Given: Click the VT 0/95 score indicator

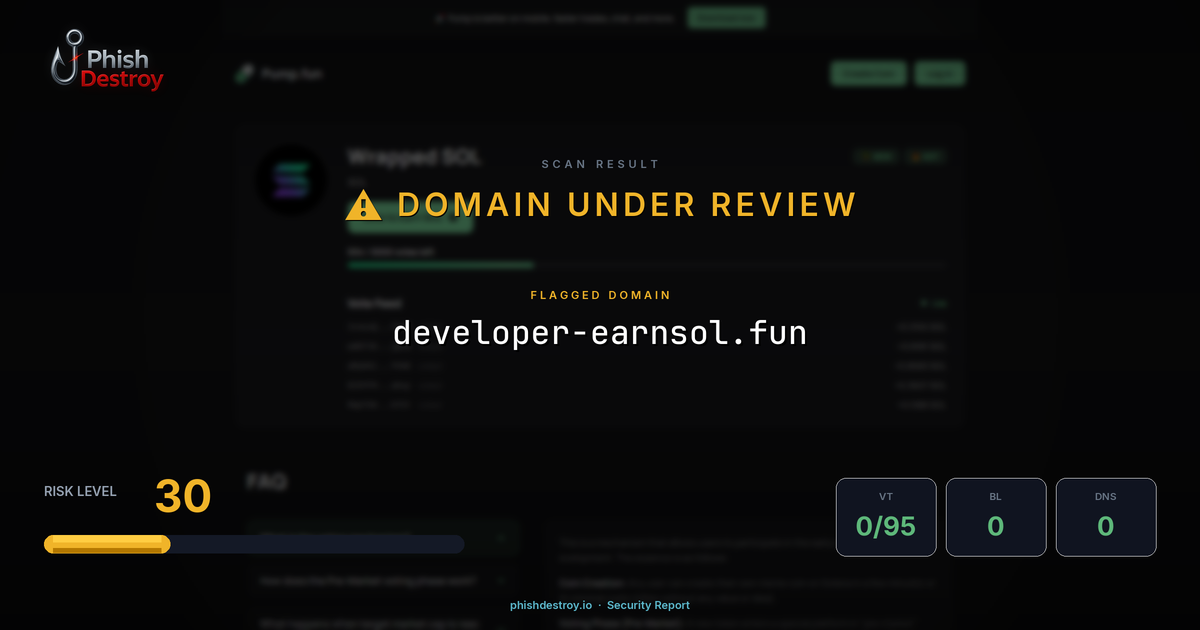Looking at the screenshot, I should [x=886, y=517].
